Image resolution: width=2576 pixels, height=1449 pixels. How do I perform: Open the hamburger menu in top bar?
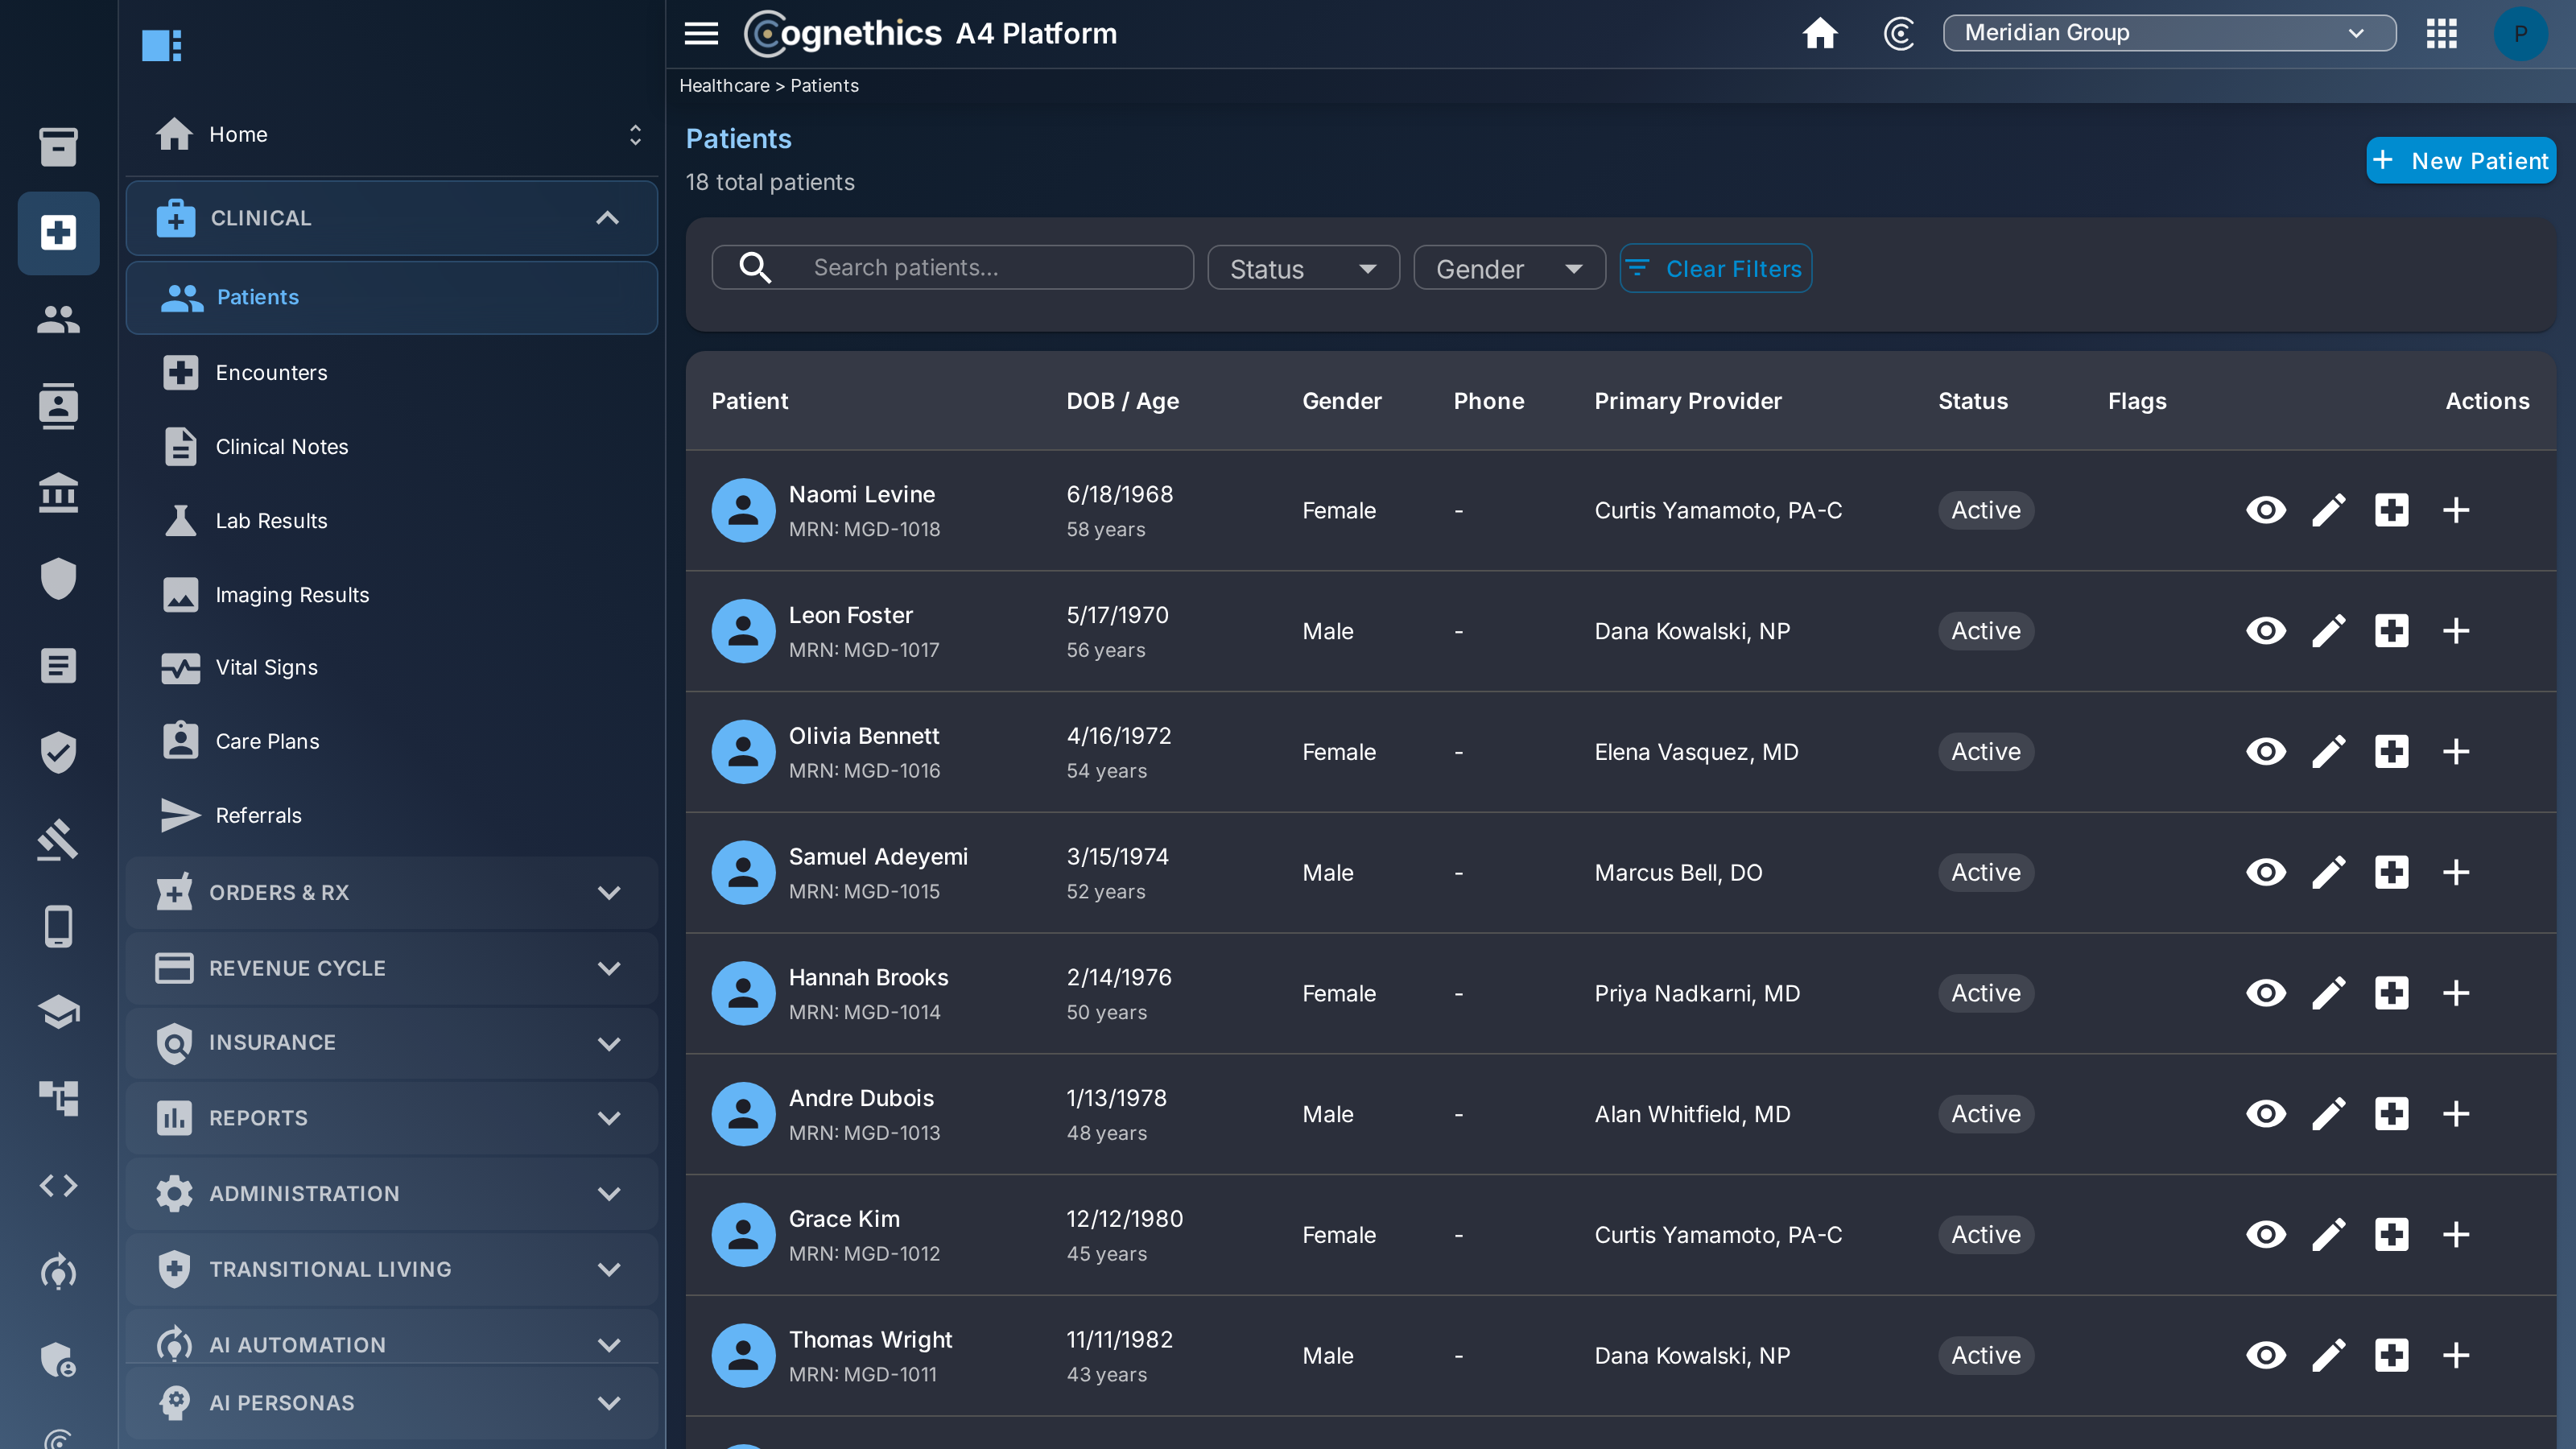click(701, 33)
